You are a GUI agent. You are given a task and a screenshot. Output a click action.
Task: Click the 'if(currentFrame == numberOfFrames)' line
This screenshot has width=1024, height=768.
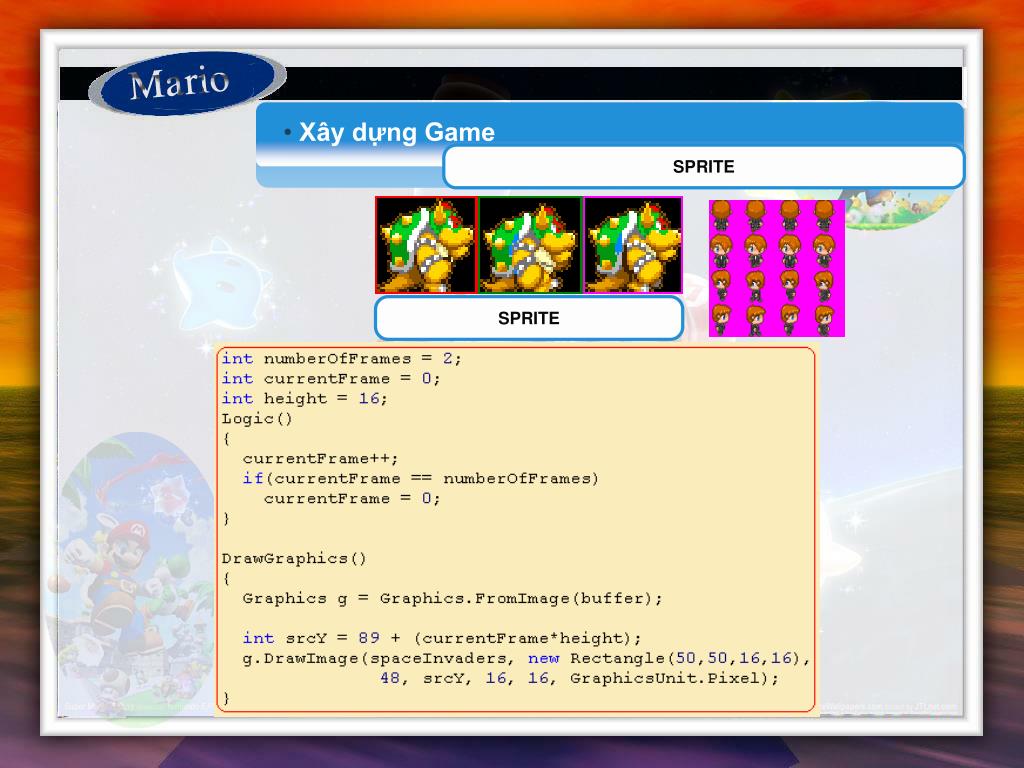pos(421,479)
